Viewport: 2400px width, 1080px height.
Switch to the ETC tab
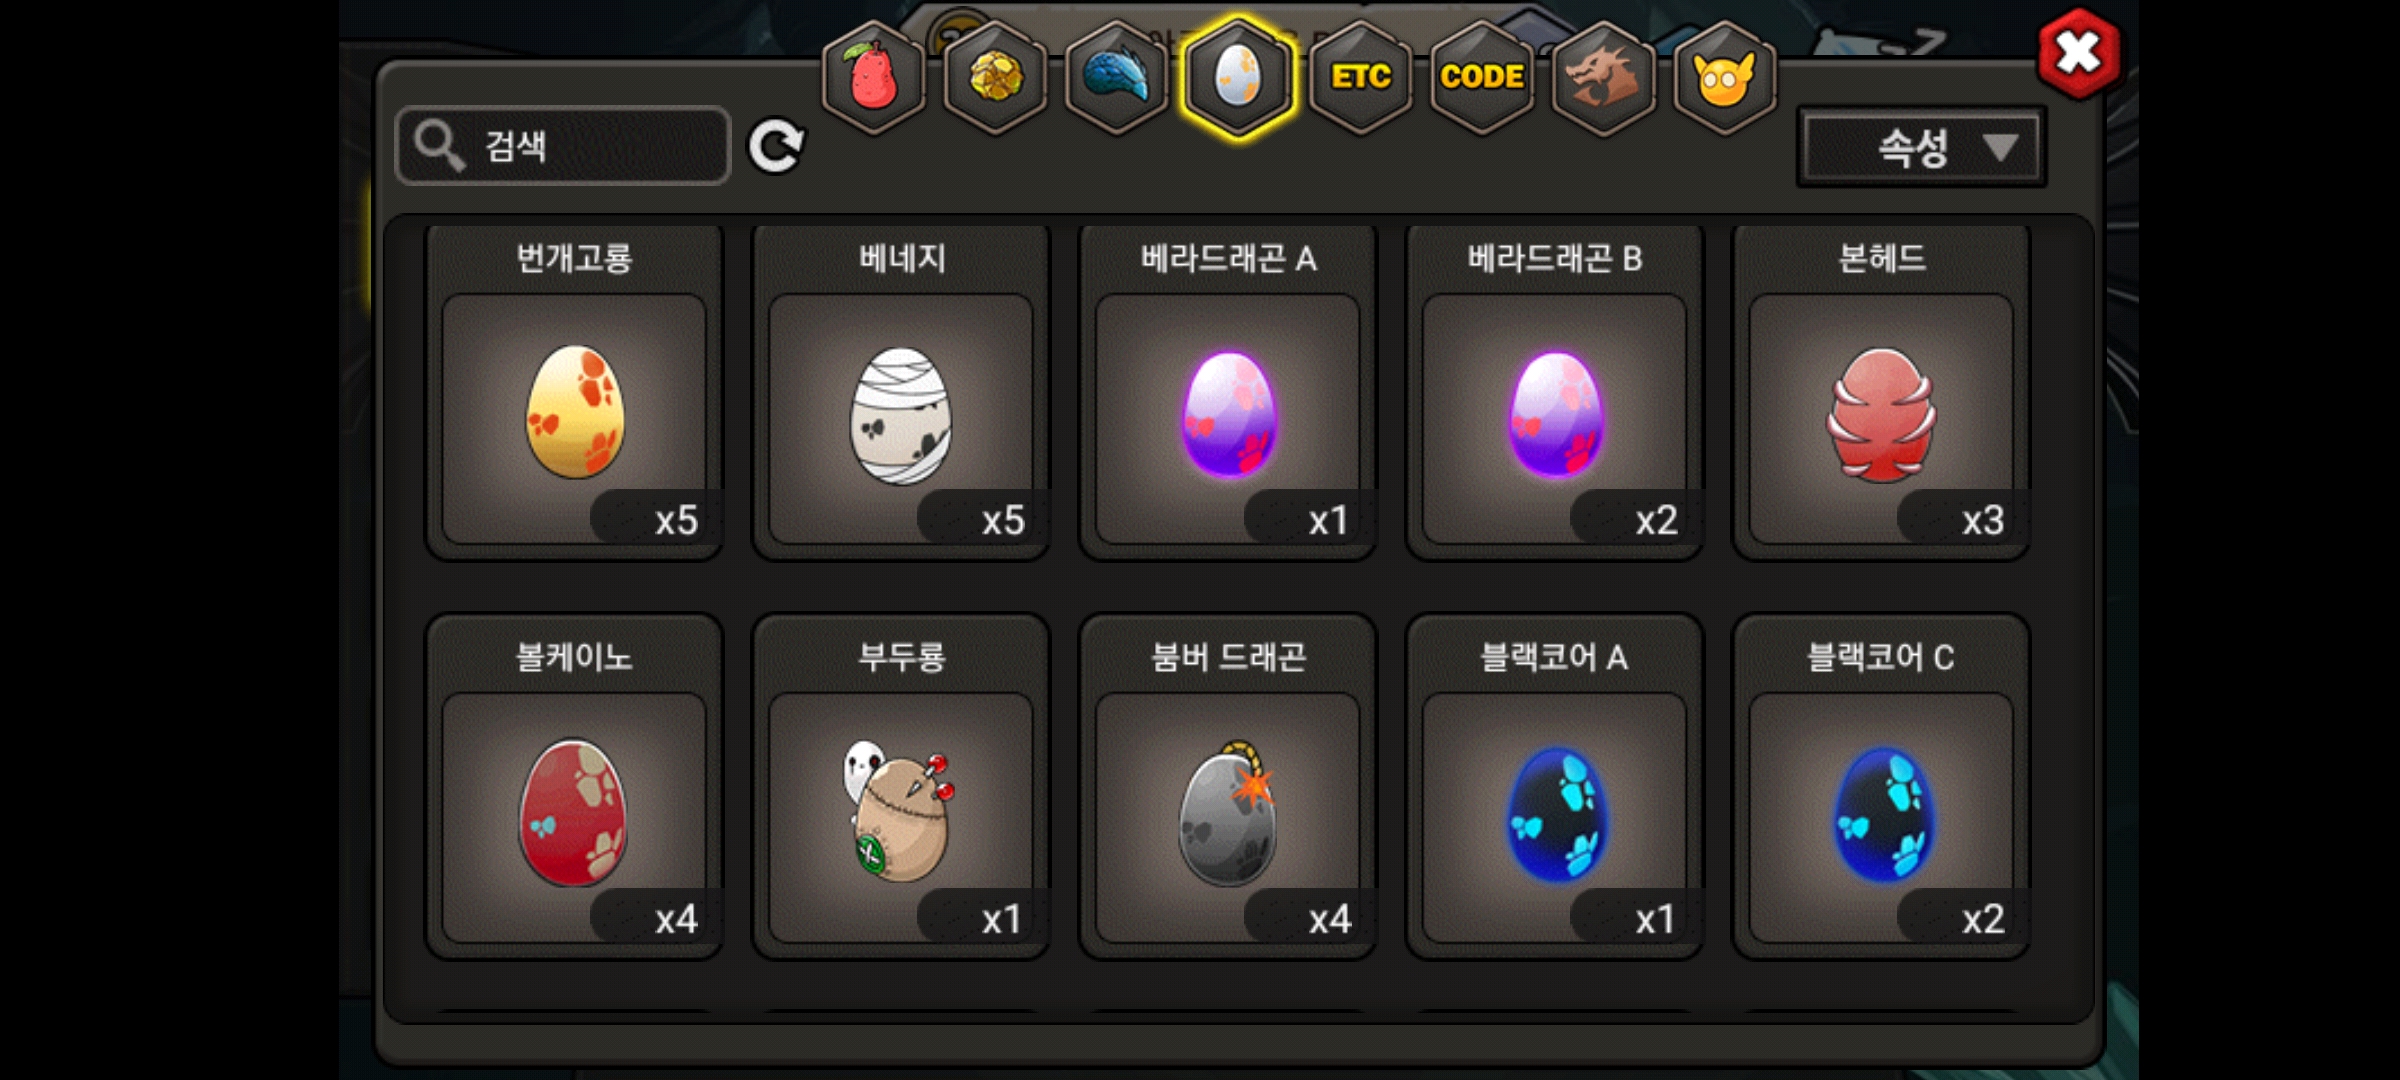1361,77
